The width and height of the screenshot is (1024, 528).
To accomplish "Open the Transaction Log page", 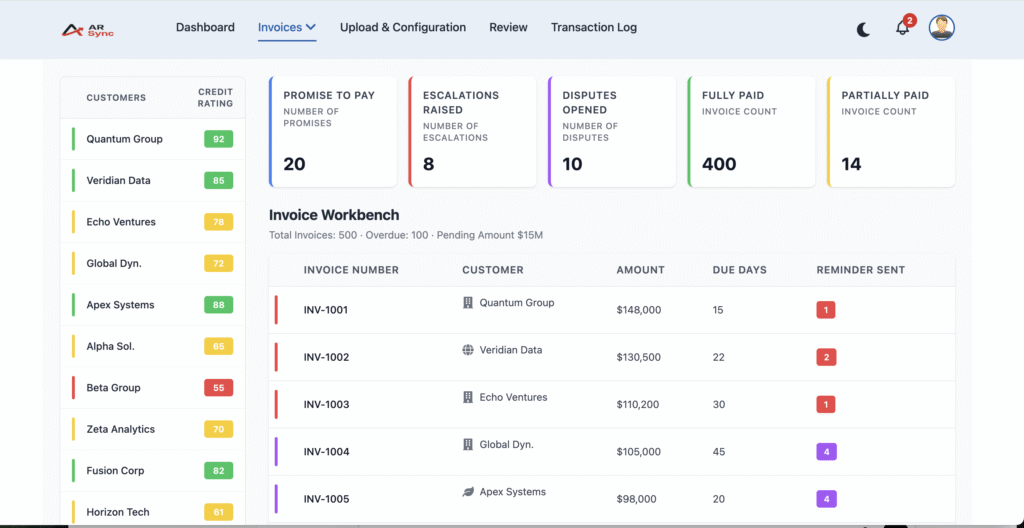I will 593,27.
